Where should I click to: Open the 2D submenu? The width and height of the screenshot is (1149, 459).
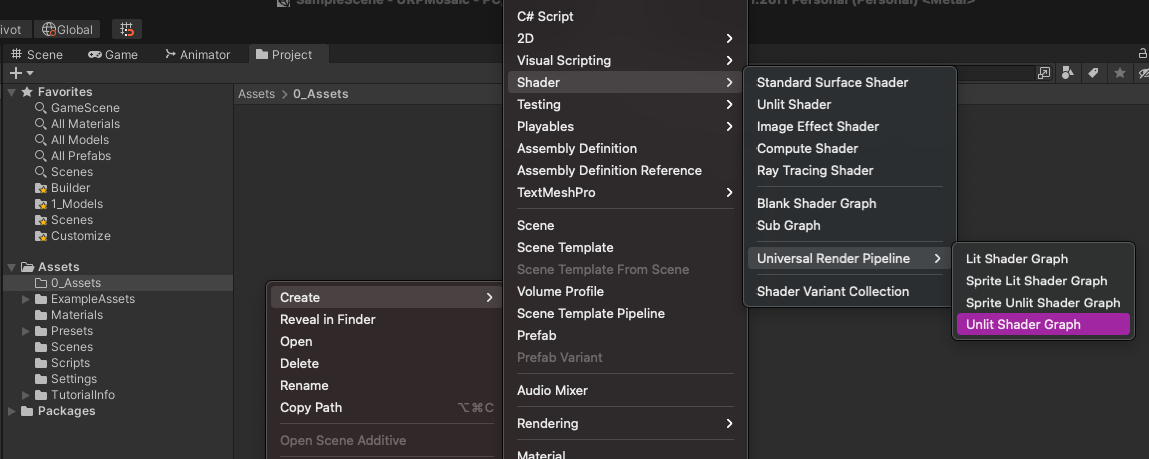click(625, 38)
